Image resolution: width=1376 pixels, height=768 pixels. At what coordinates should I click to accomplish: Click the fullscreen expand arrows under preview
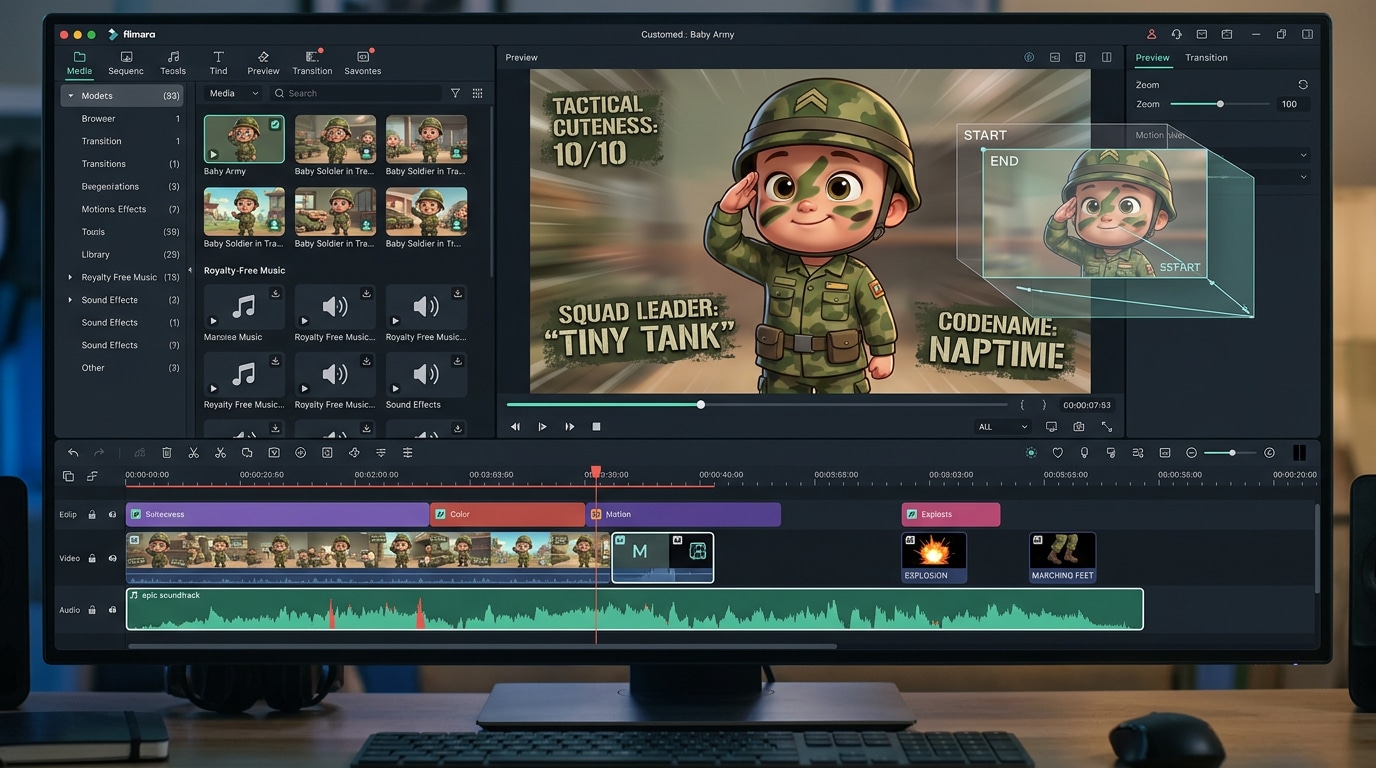pos(1107,426)
